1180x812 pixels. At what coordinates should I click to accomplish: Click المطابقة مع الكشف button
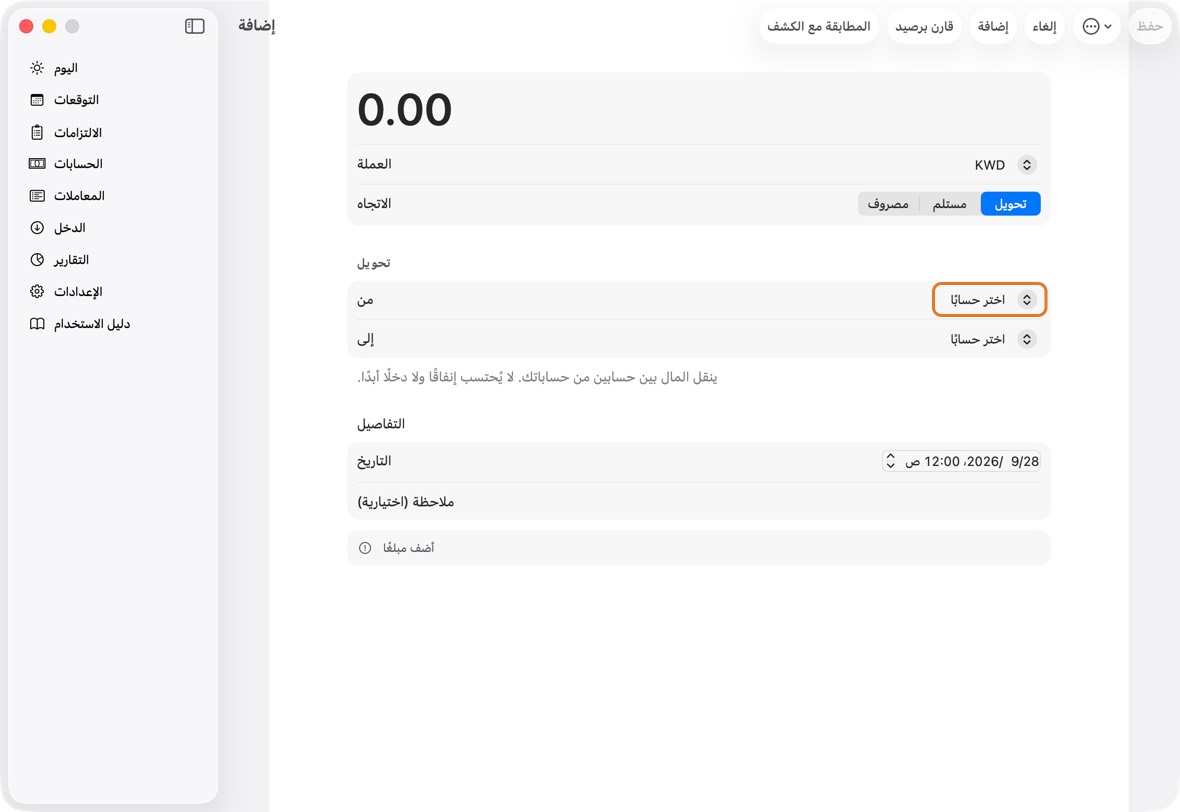coord(819,26)
